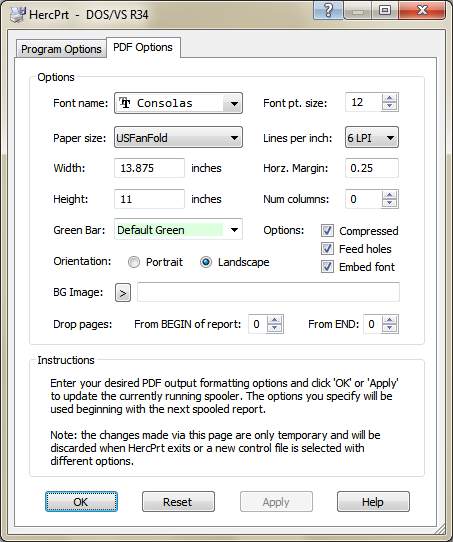Open the Font name Consolas dropdown

[x=178, y=103]
